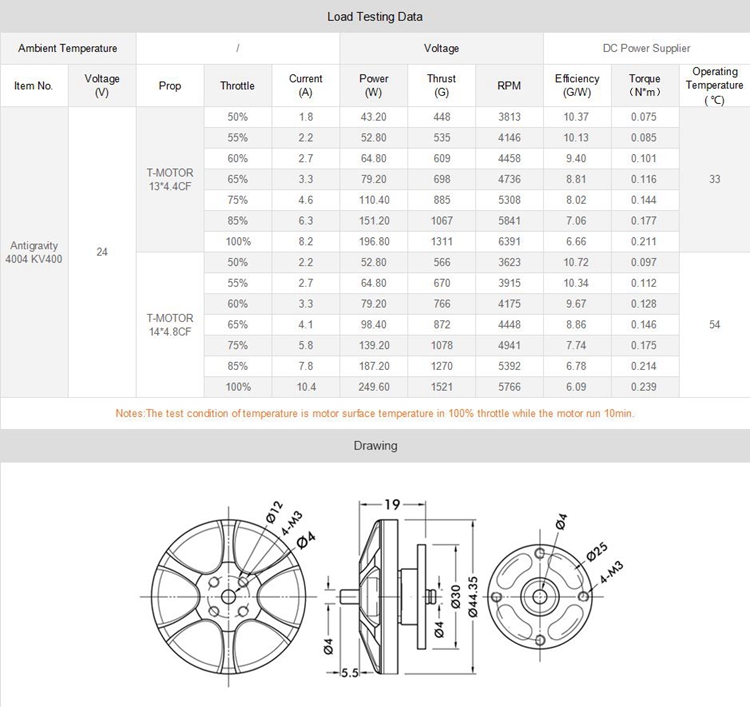
Task: Select the Antigravity 4004 KV400 item cell
Action: (34, 252)
